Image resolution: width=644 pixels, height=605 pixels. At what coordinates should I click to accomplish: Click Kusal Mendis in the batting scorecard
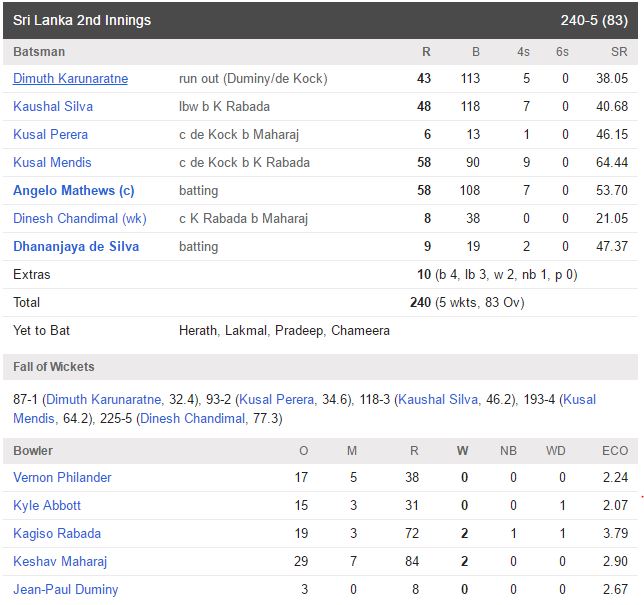[x=52, y=163]
